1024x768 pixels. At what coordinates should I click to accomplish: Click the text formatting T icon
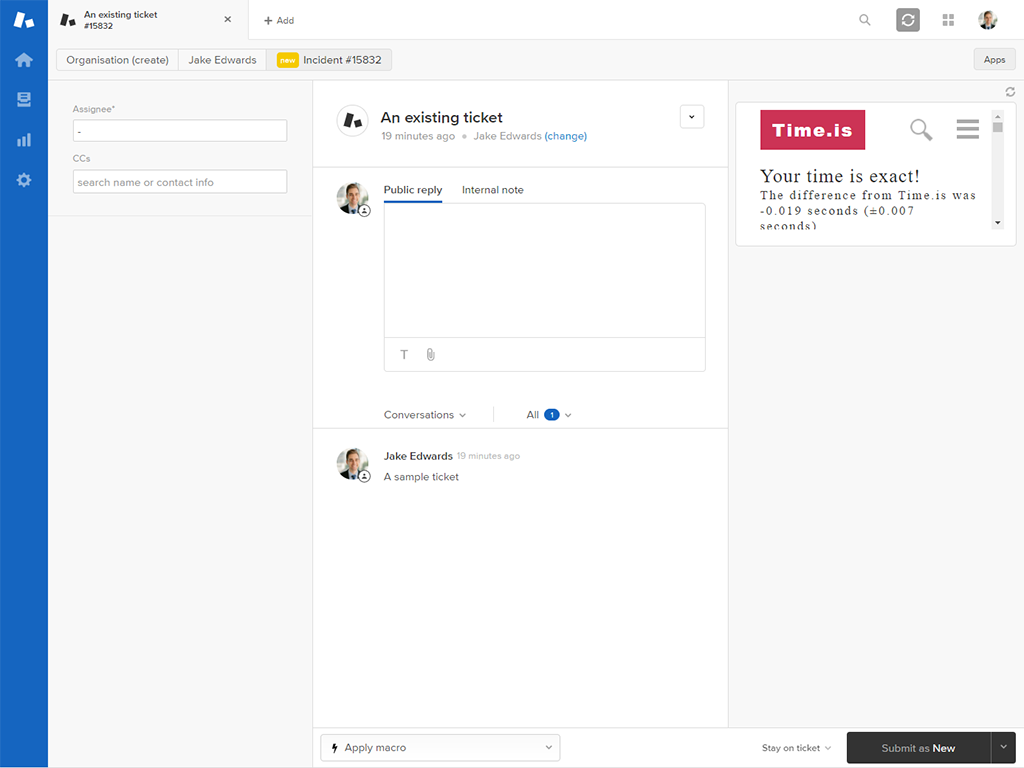[404, 355]
